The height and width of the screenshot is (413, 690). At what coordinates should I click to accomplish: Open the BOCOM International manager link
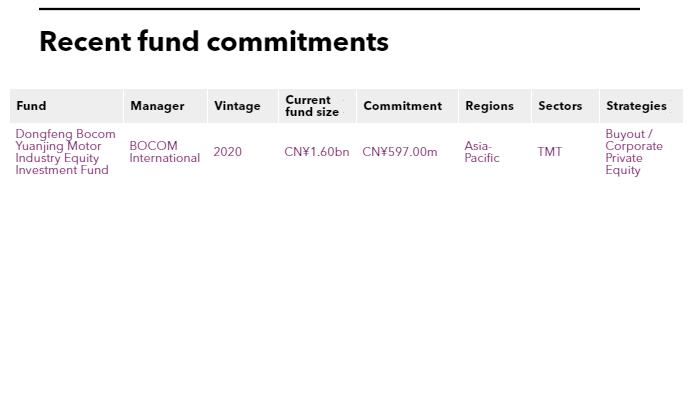click(164, 152)
